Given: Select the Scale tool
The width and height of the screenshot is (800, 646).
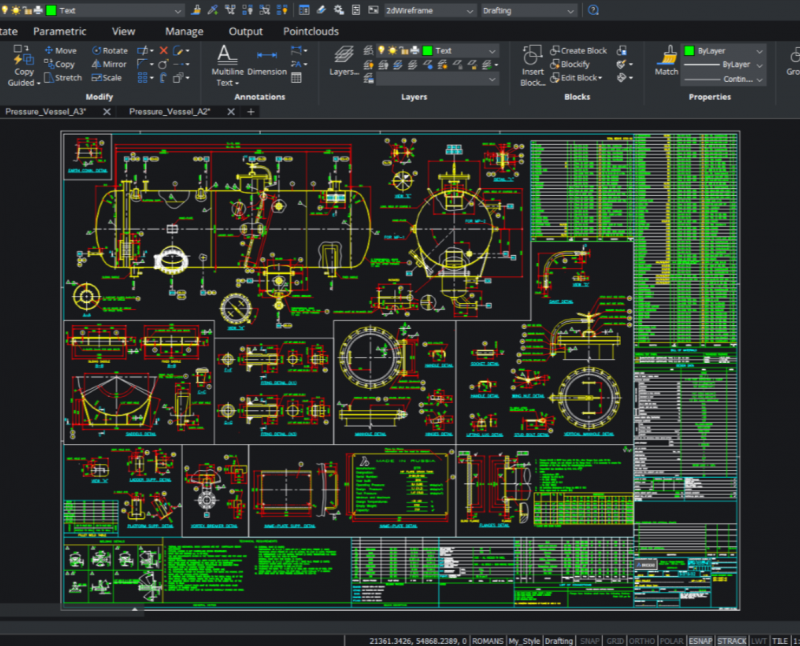Looking at the screenshot, I should pos(106,78).
